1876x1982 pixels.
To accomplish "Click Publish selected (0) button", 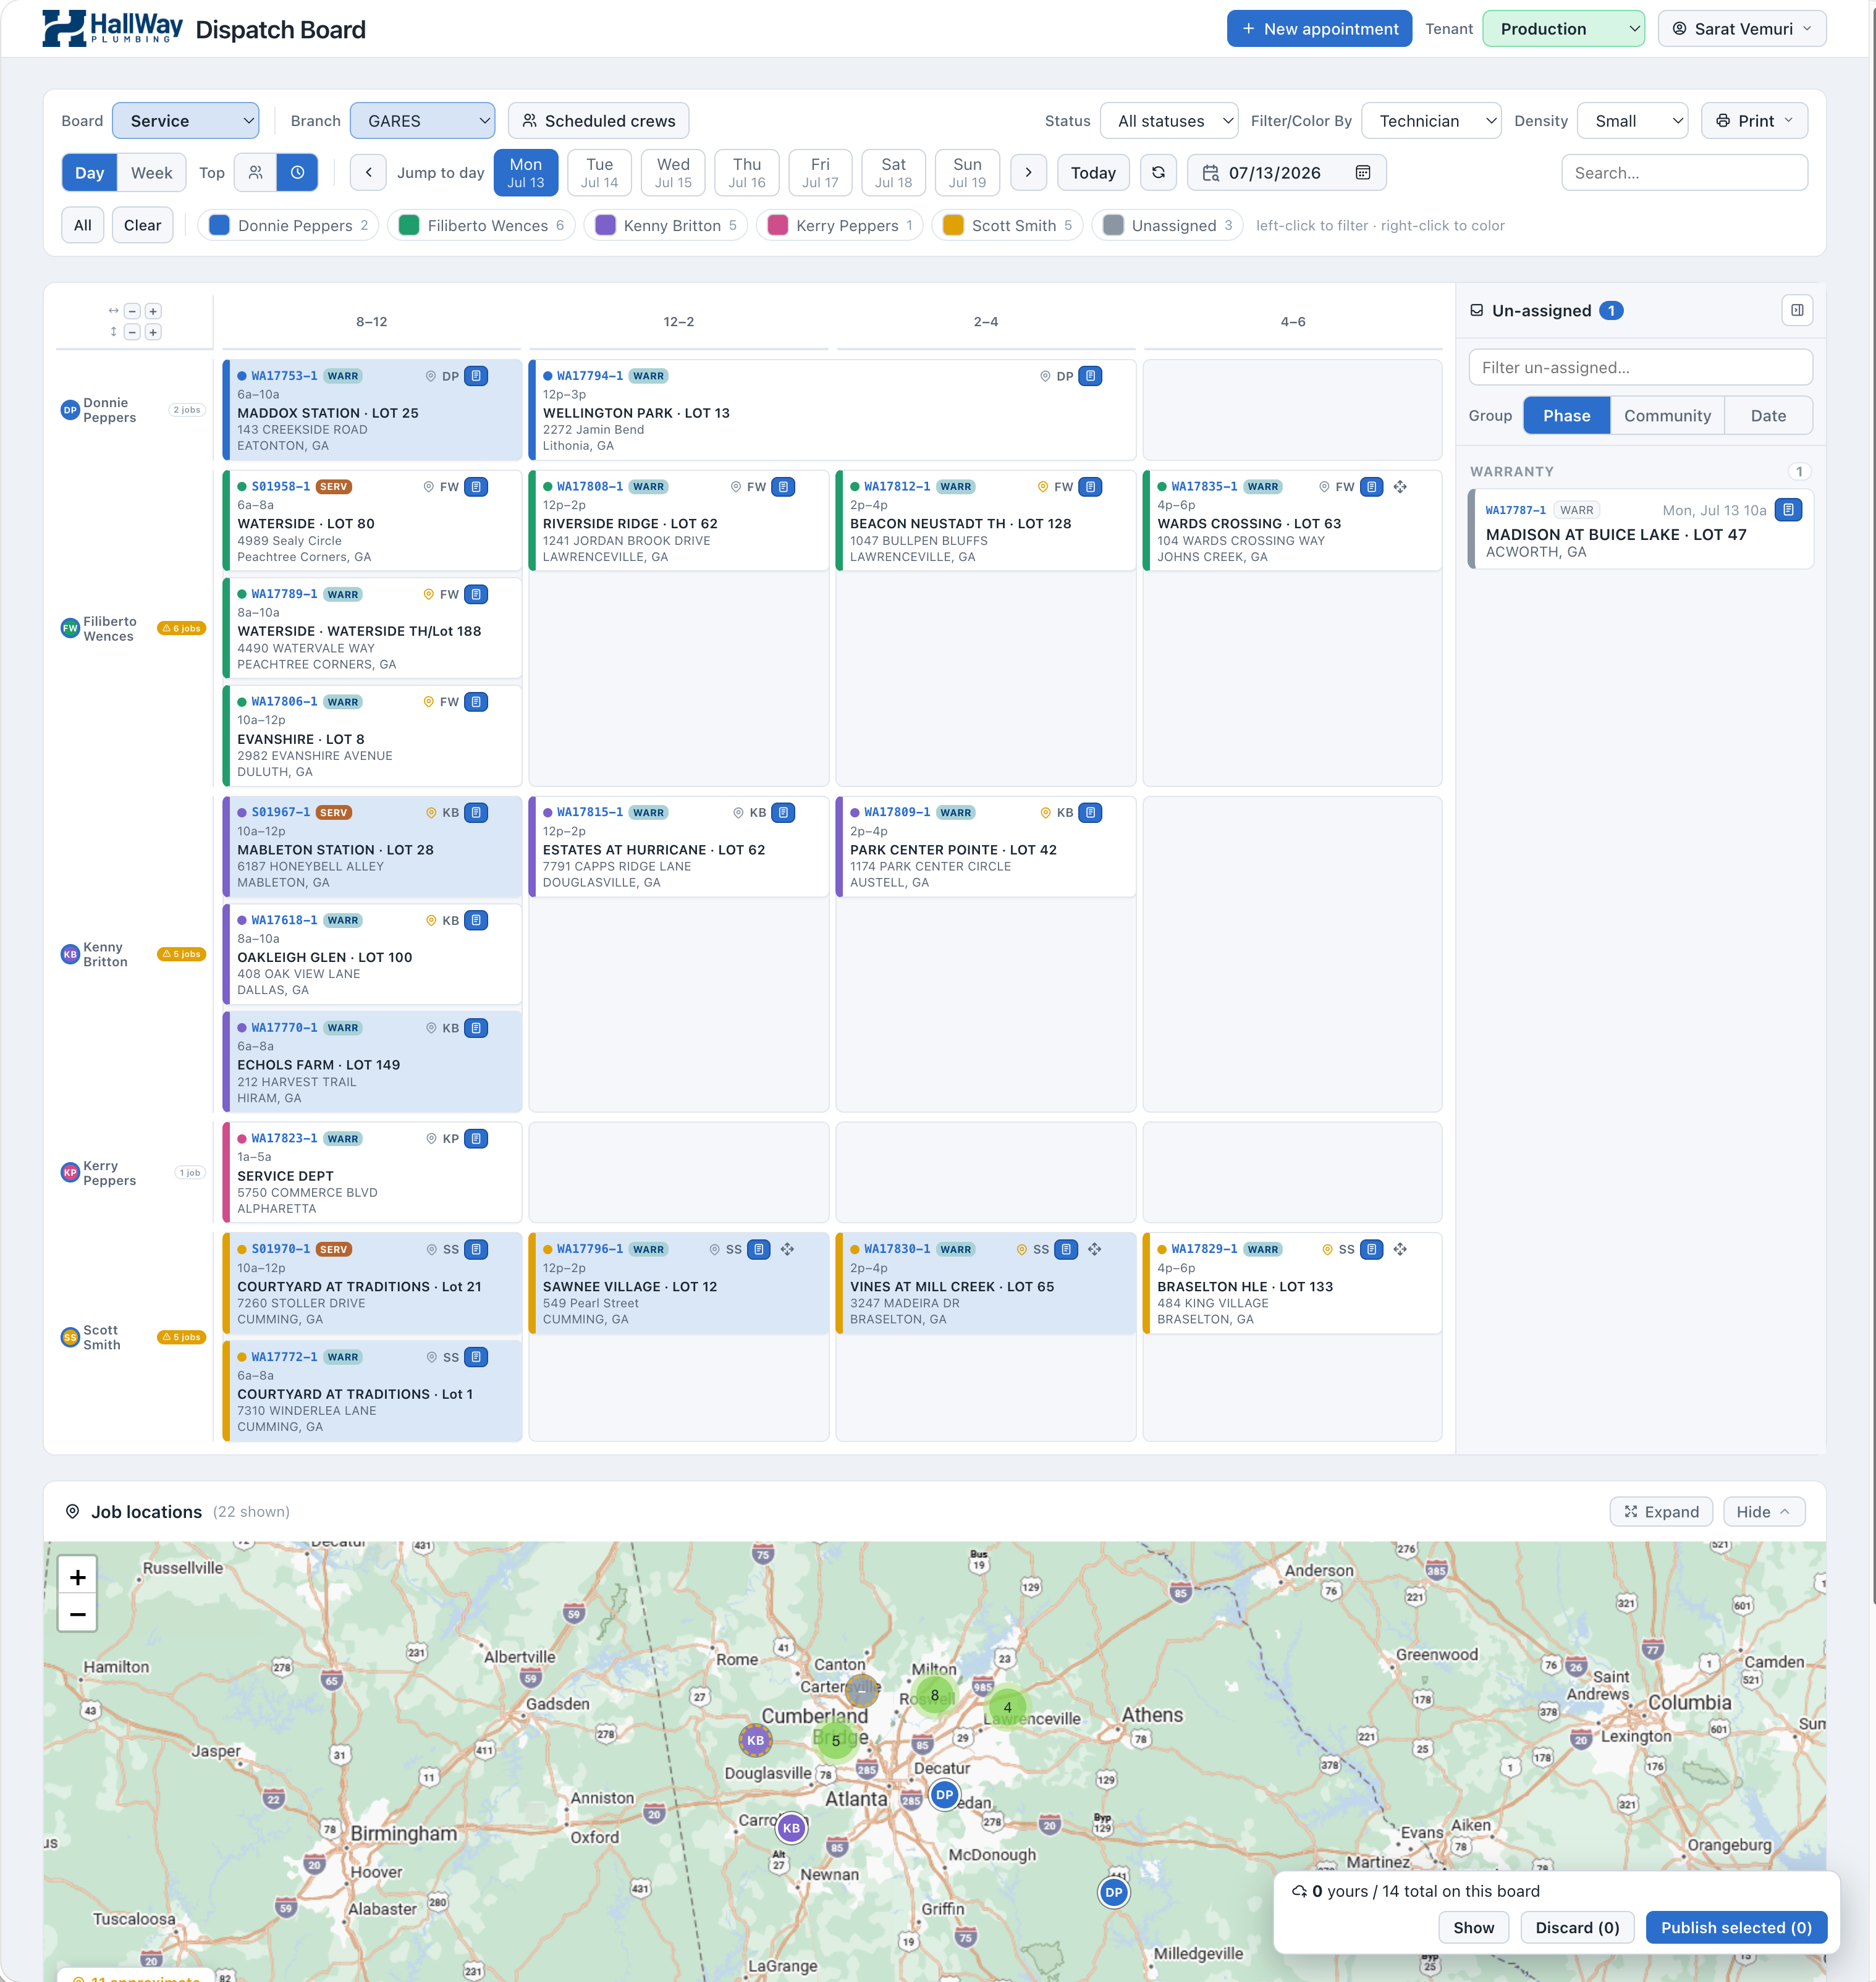I will 1736,1927.
